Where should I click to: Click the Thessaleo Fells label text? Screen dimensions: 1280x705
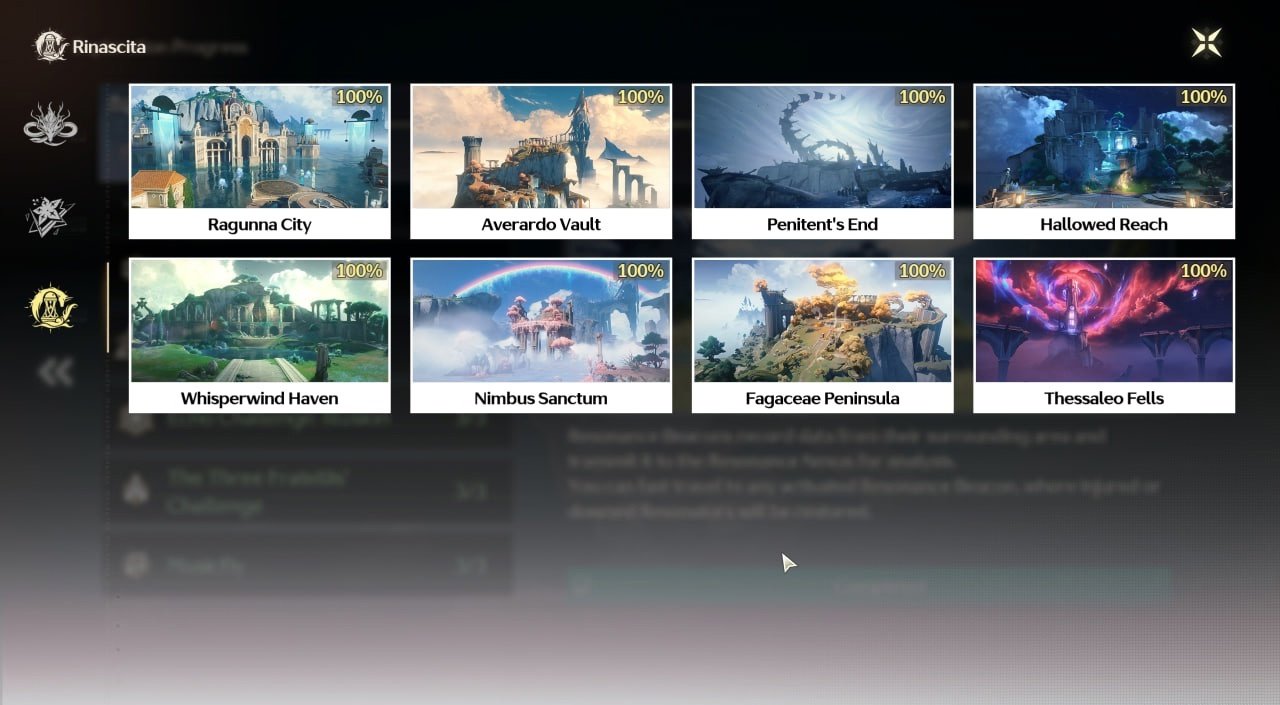(x=1104, y=399)
